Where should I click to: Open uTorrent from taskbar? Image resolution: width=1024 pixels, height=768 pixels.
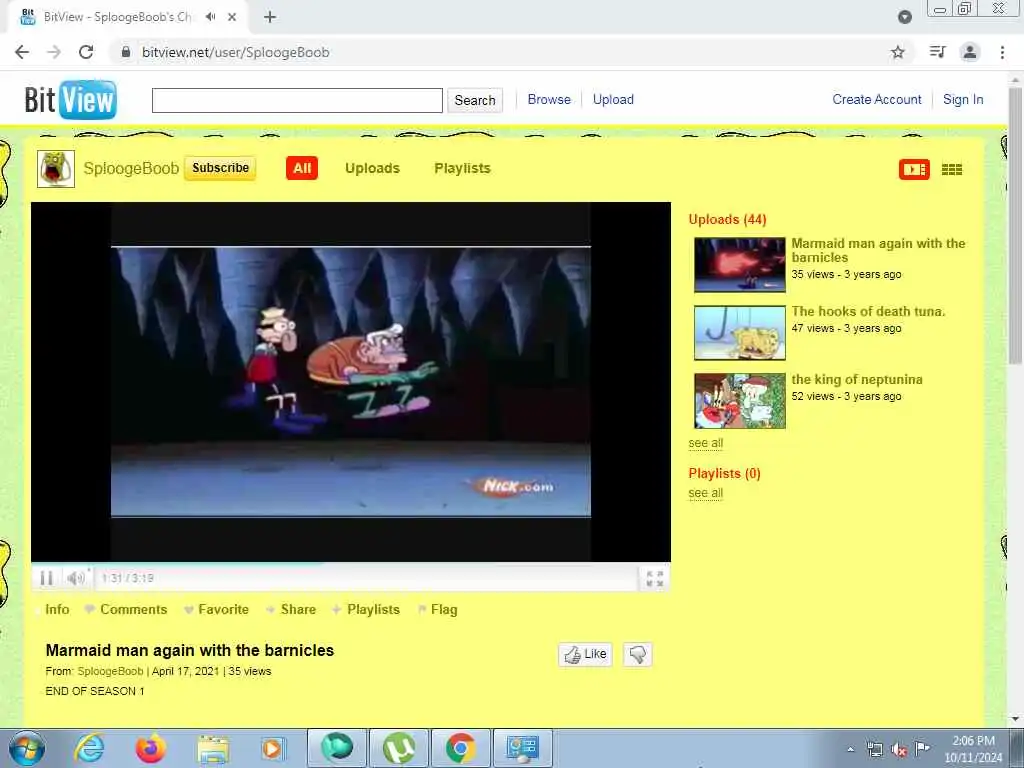tap(399, 748)
